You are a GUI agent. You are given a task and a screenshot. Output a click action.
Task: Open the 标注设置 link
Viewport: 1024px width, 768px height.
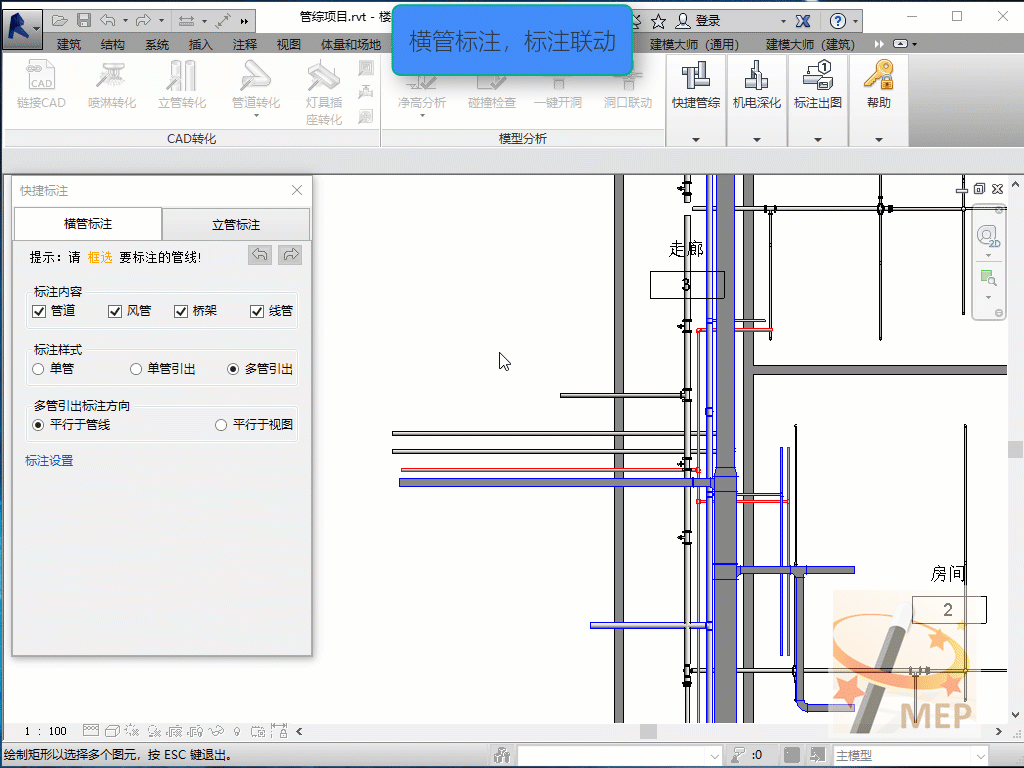pos(49,461)
